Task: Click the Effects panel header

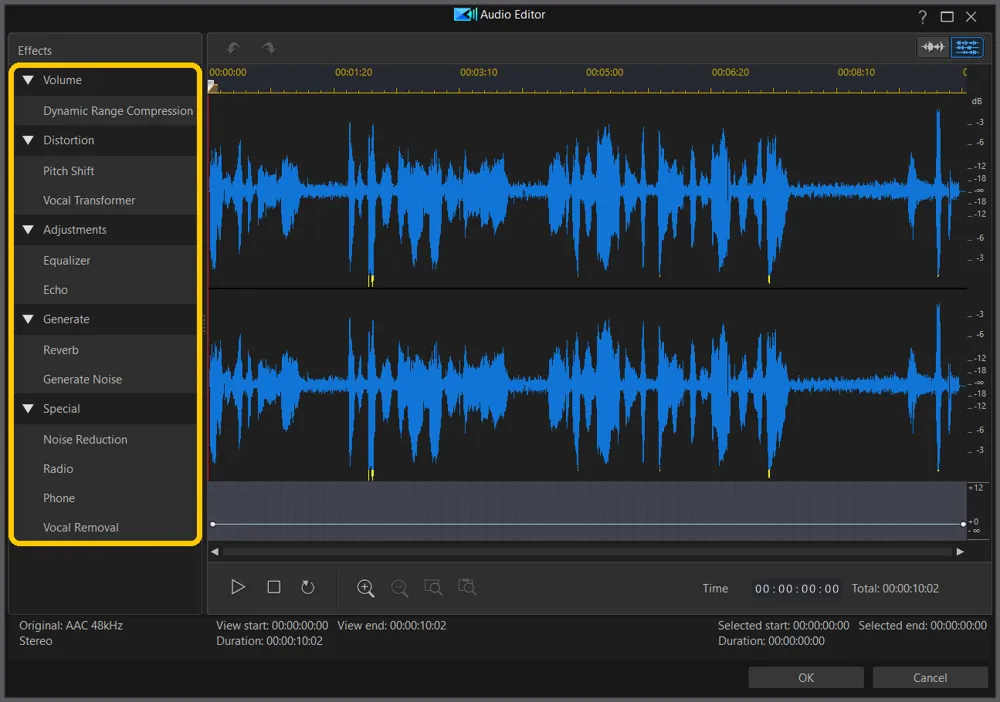Action: [35, 50]
